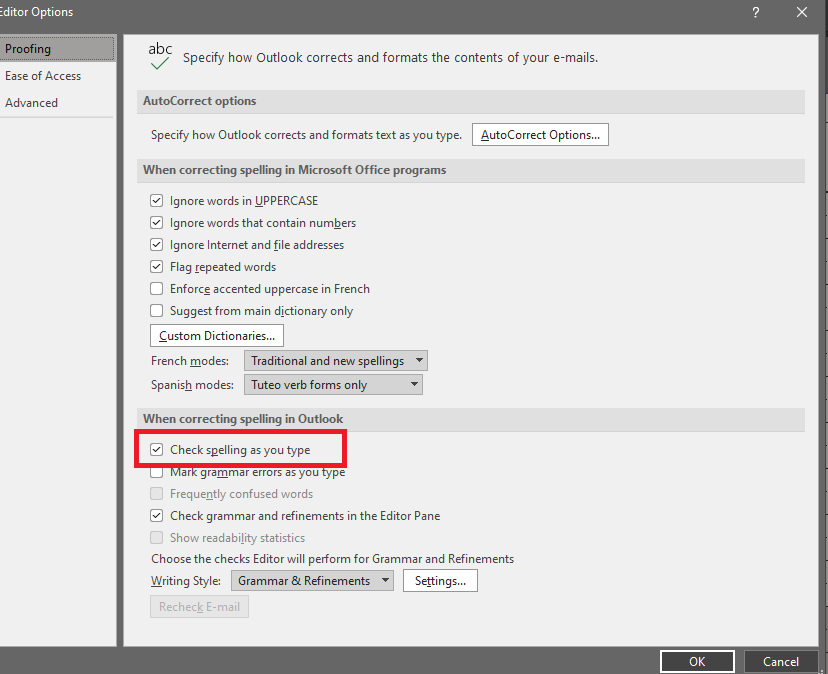Click the Recheck E-mail button
The image size is (828, 674).
coord(199,607)
